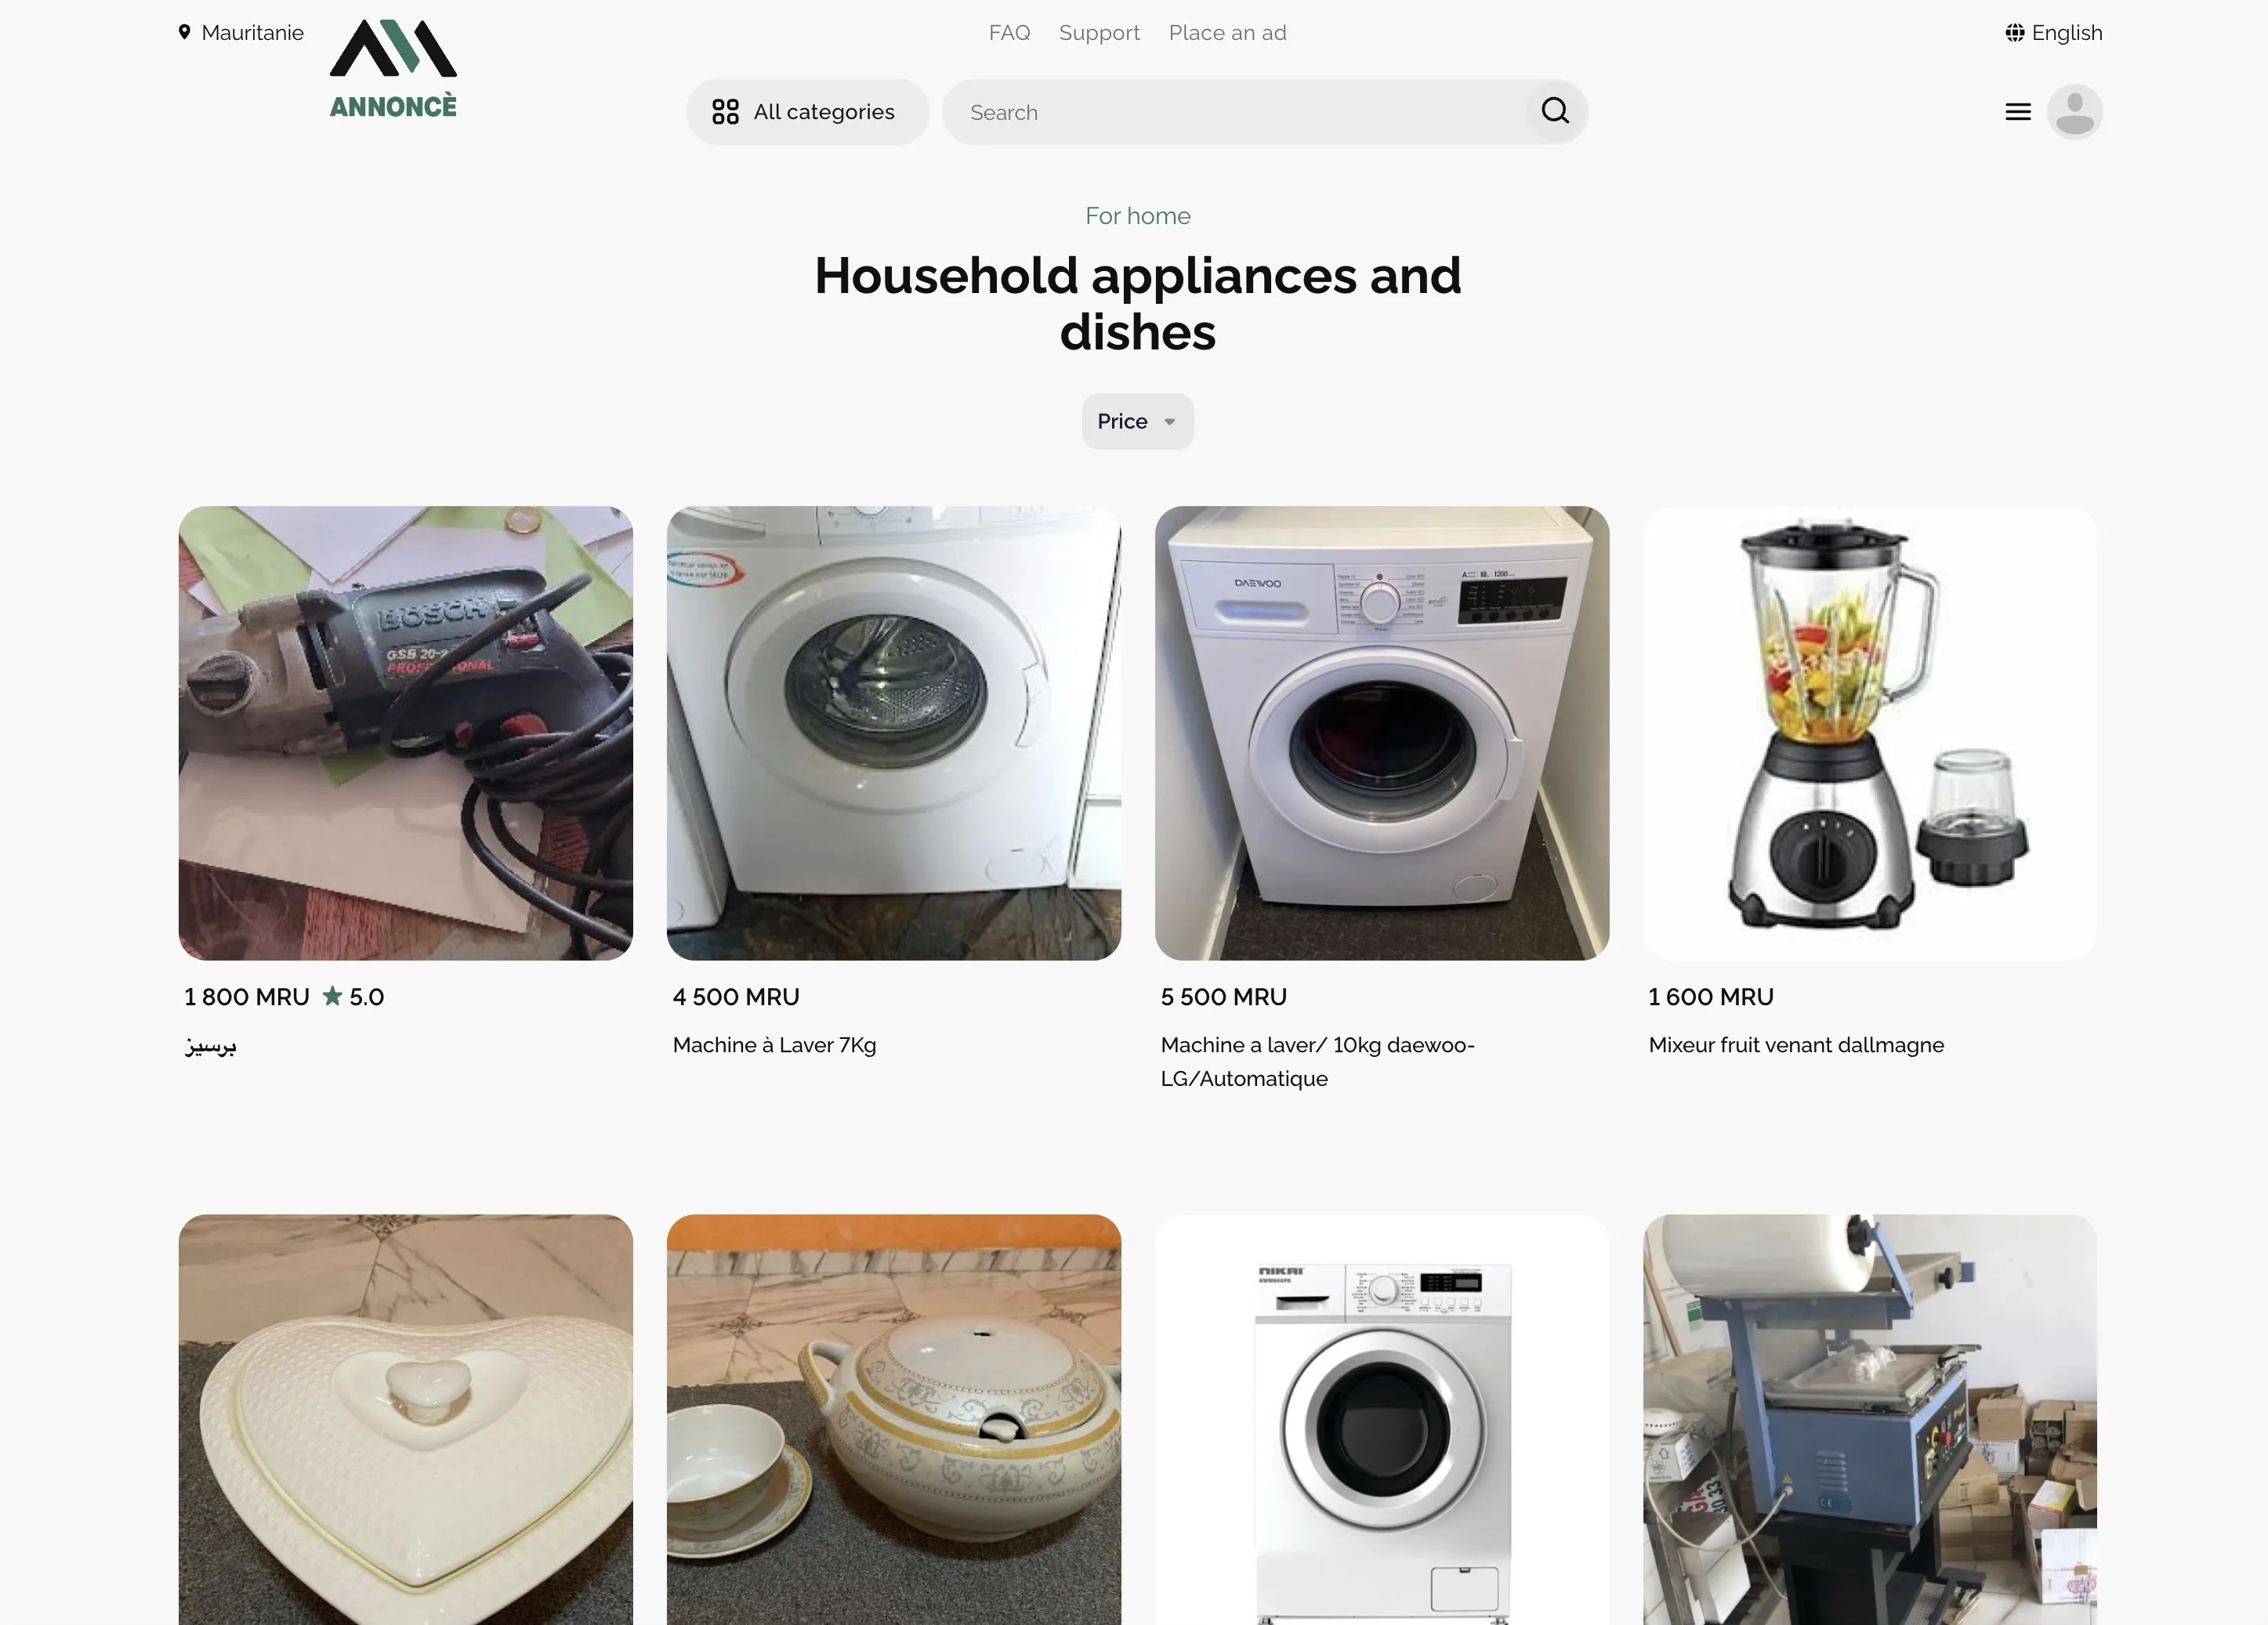Open the Price filter dropdown
Viewport: 2268px width, 1625px height.
point(1137,421)
